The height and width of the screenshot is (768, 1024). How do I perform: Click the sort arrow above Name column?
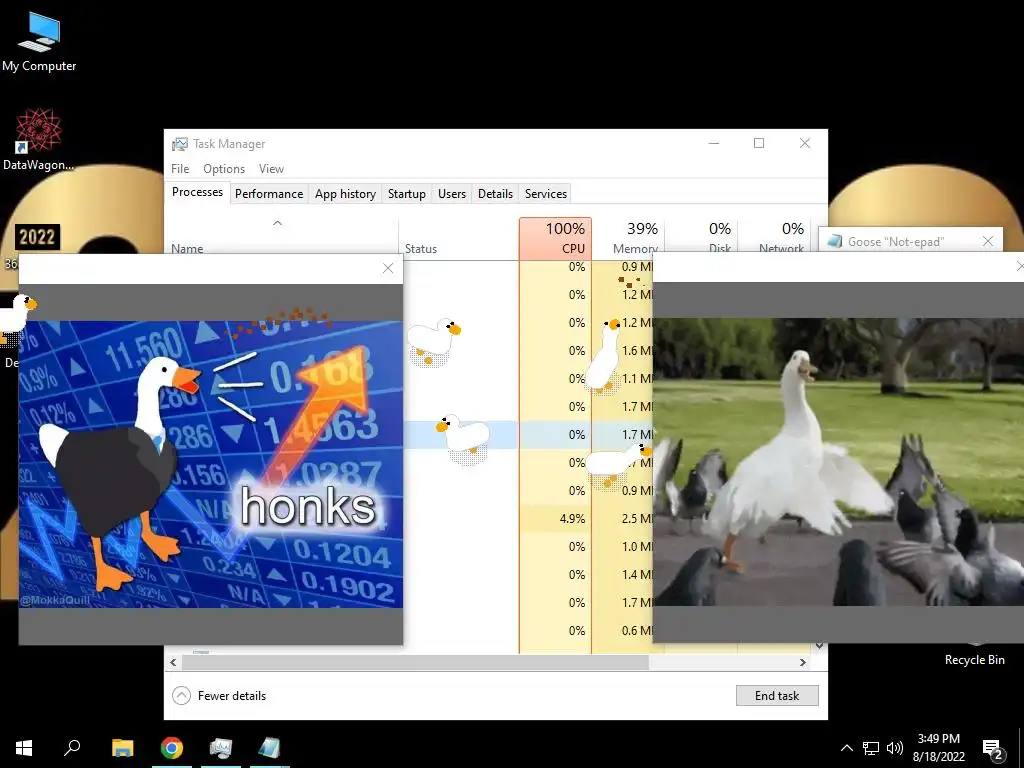pyautogui.click(x=277, y=223)
